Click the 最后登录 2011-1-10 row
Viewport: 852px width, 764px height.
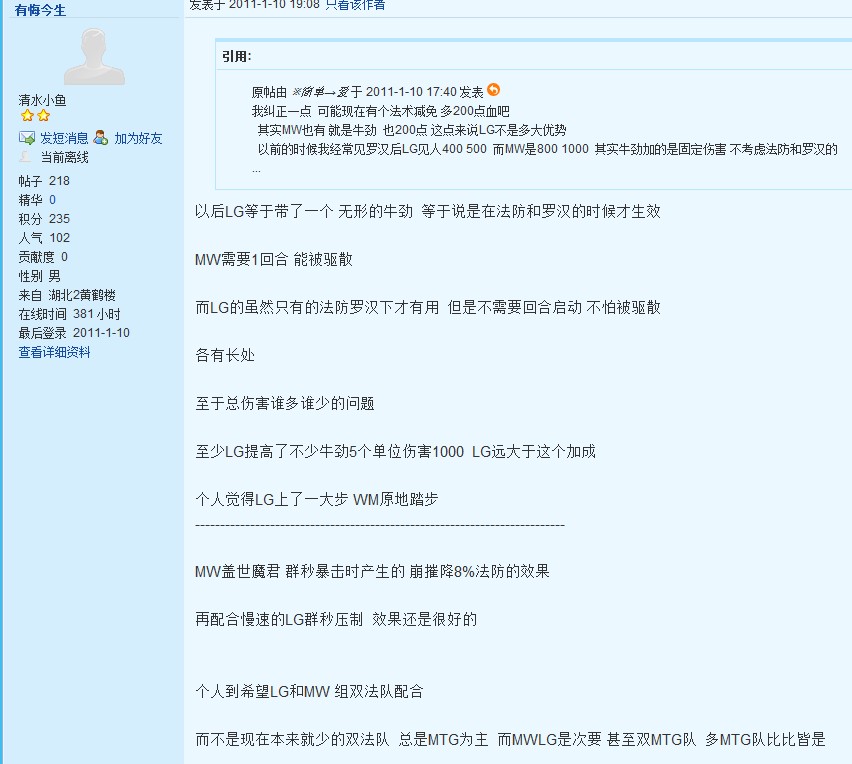click(74, 333)
